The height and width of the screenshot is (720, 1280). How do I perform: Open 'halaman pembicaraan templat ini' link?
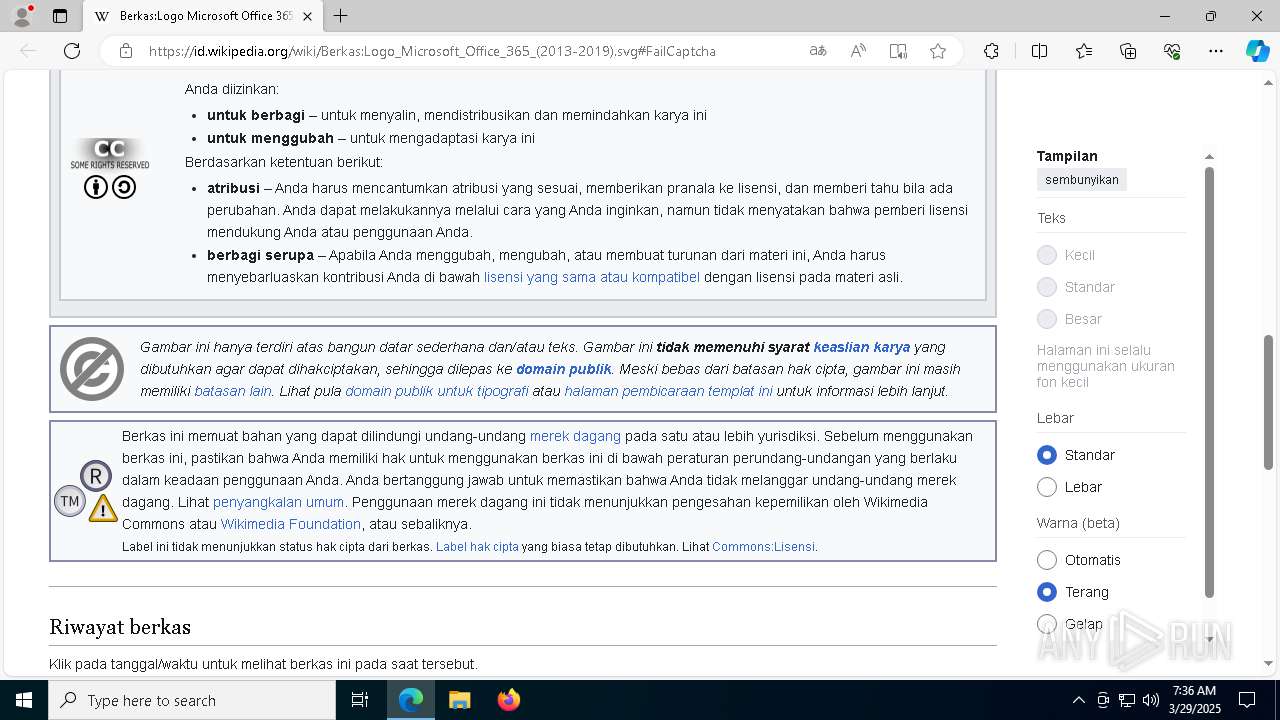[668, 391]
